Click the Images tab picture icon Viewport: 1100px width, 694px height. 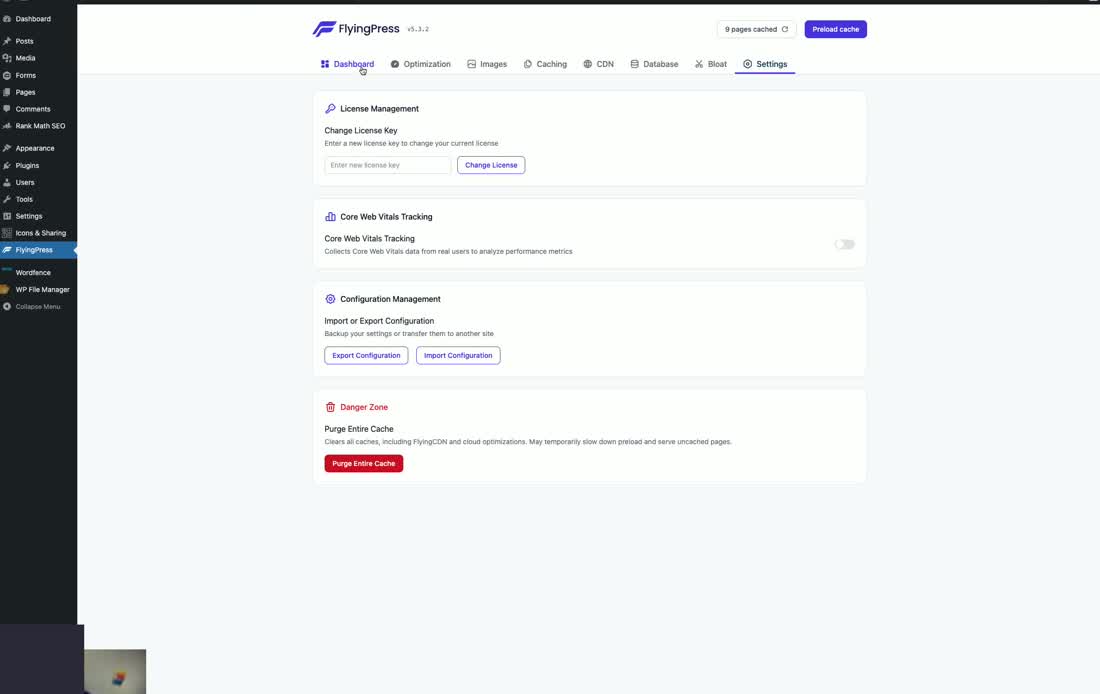(x=471, y=64)
